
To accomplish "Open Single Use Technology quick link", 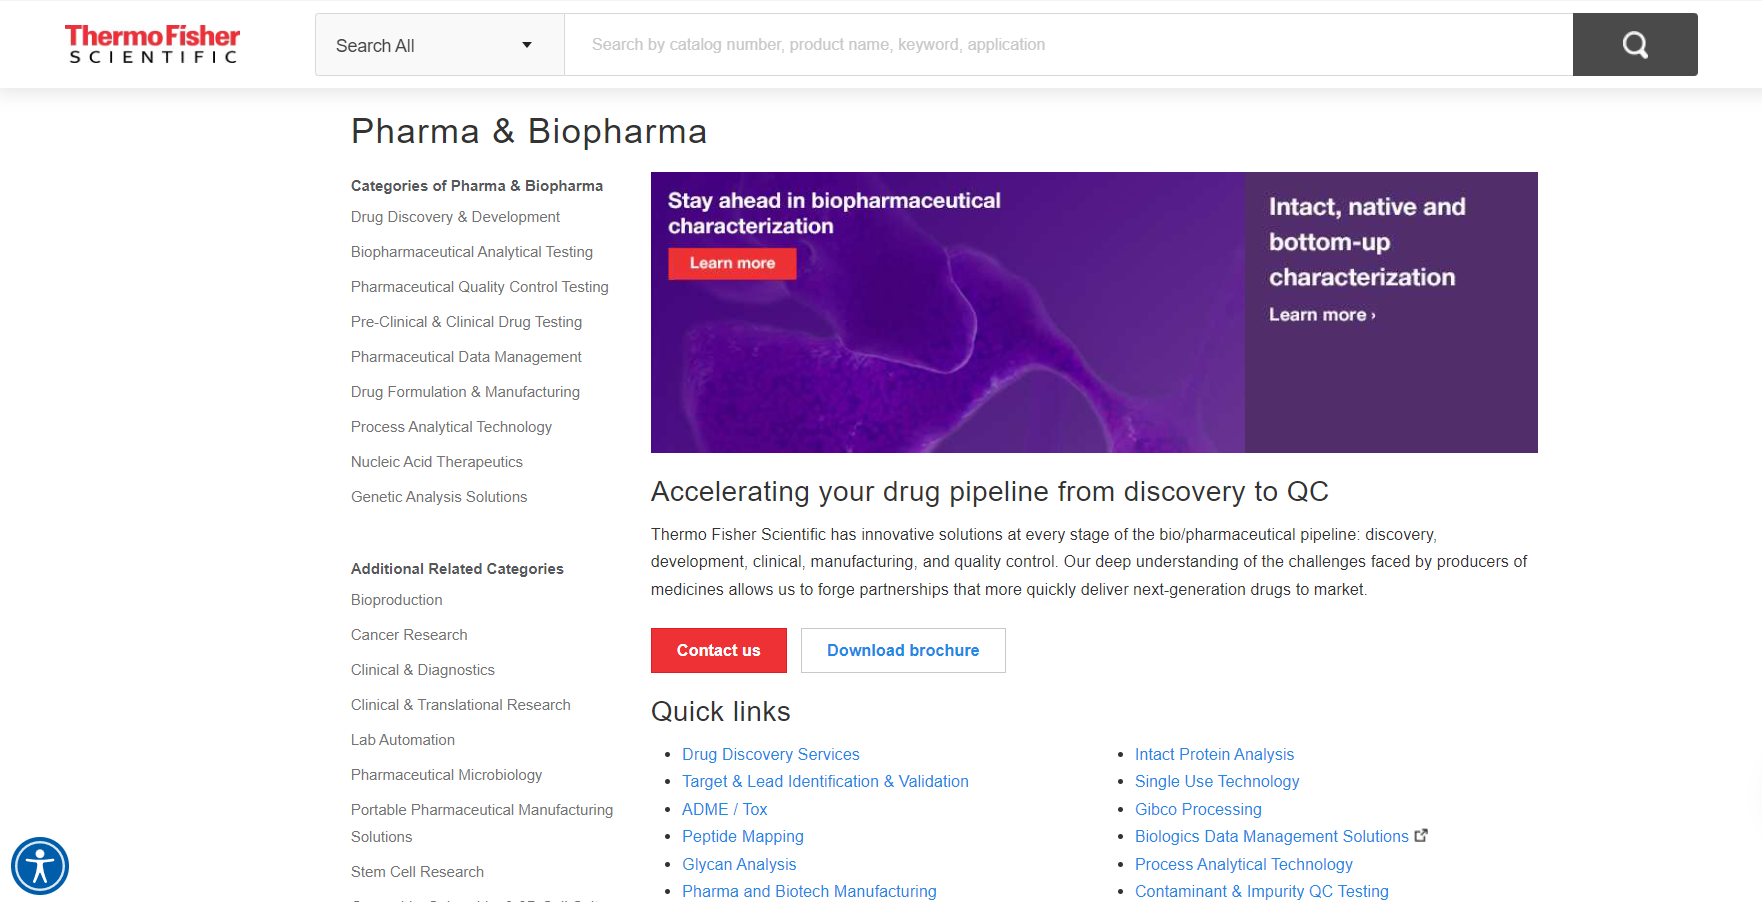I will 1217,781.
